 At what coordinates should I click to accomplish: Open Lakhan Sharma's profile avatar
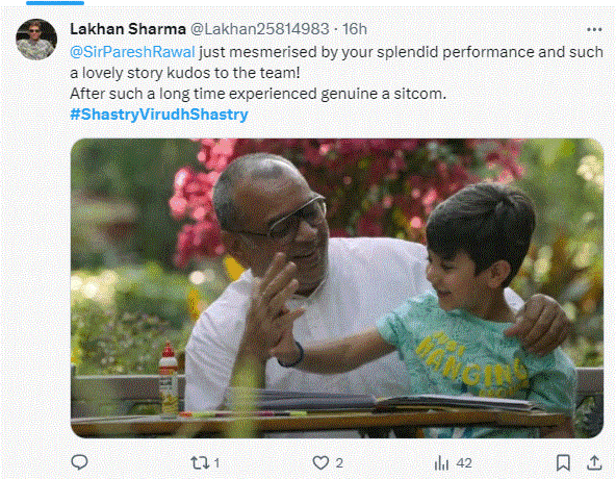pyautogui.click(x=36, y=40)
